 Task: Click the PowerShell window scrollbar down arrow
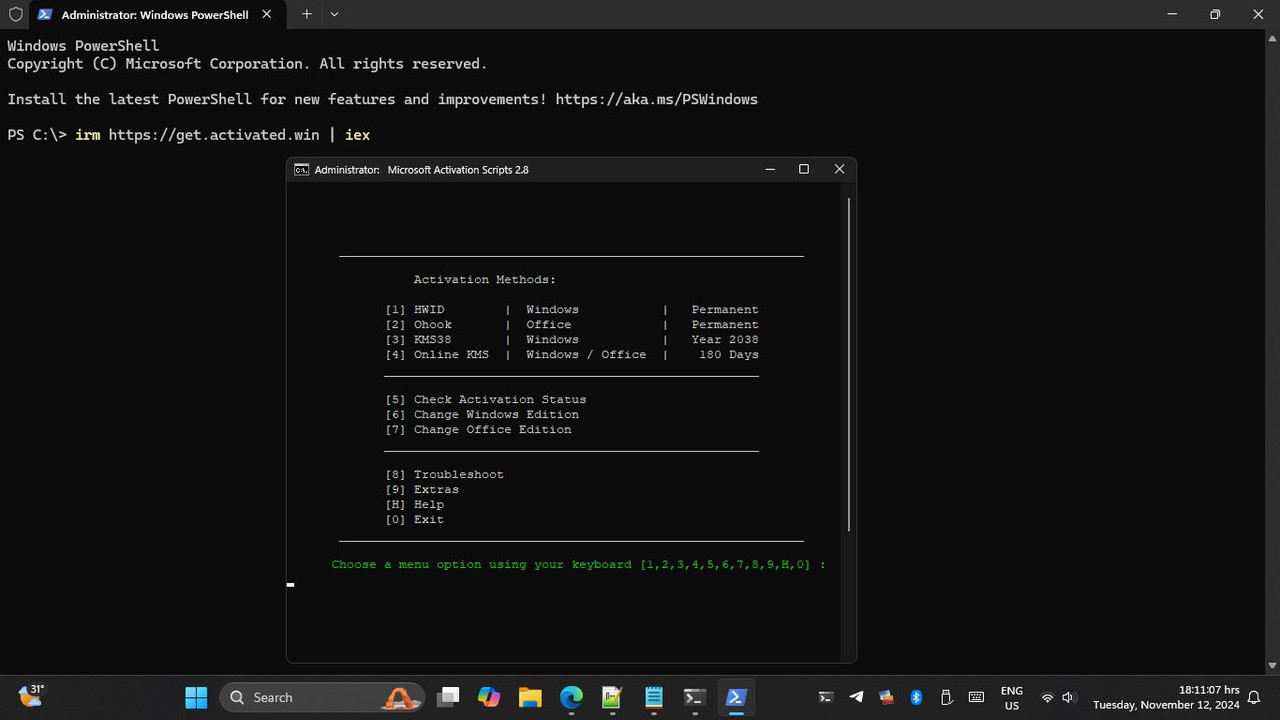point(1271,665)
